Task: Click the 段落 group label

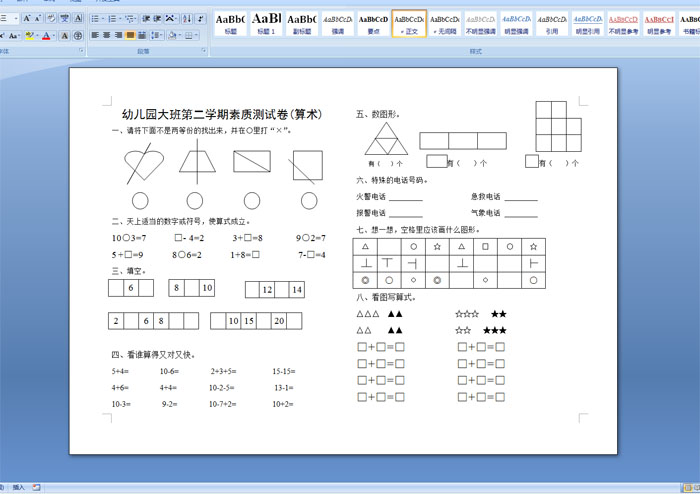Action: point(143,51)
